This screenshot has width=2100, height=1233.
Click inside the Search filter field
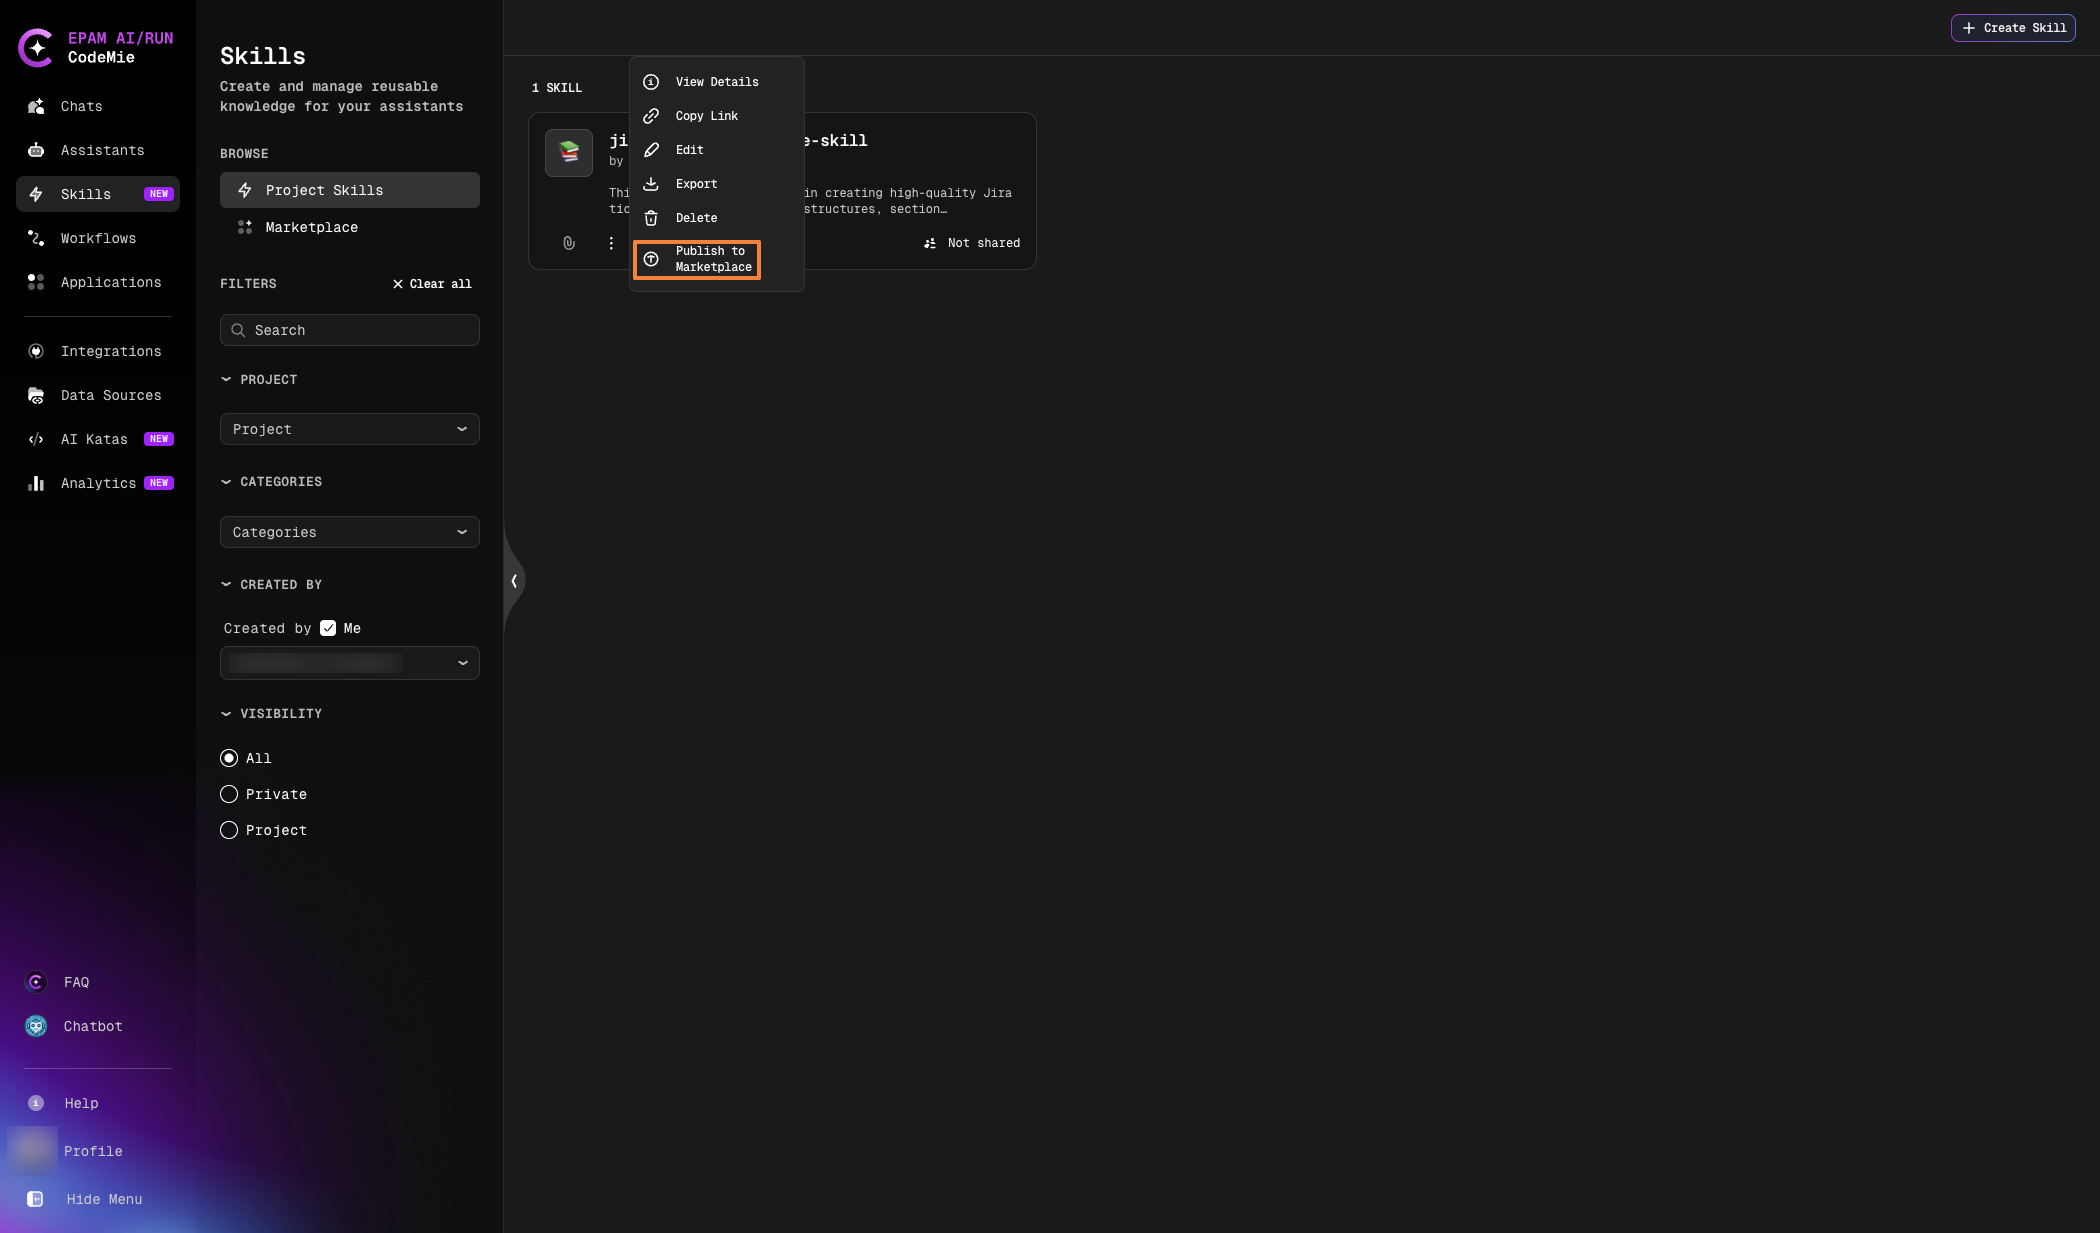349,330
